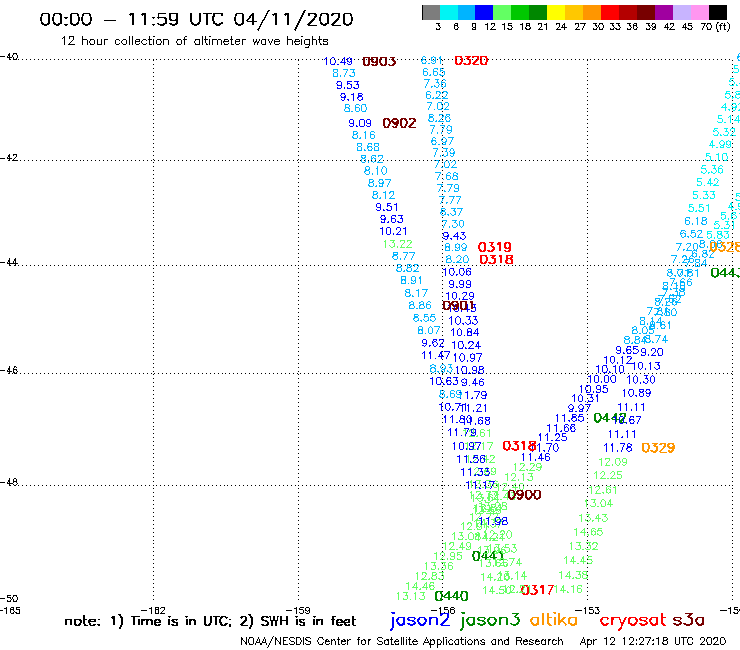The width and height of the screenshot is (740, 650).
Task: Click the wave height value '10.84'
Action: [x=465, y=332]
